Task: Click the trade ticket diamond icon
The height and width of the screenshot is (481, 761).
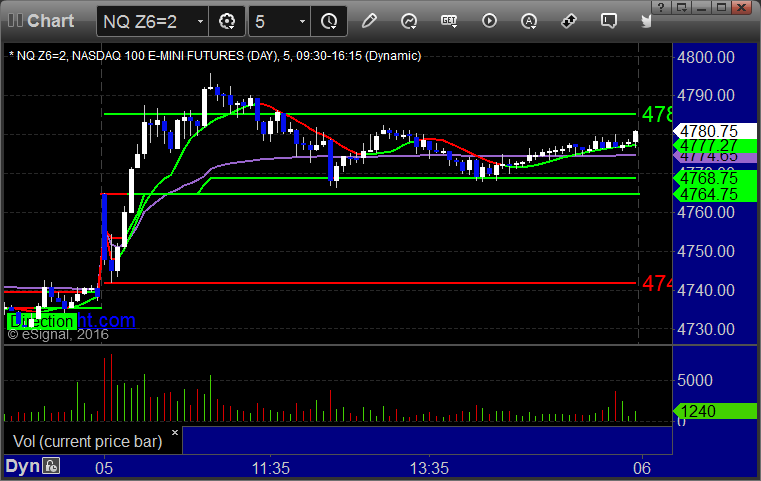Action: (x=569, y=21)
